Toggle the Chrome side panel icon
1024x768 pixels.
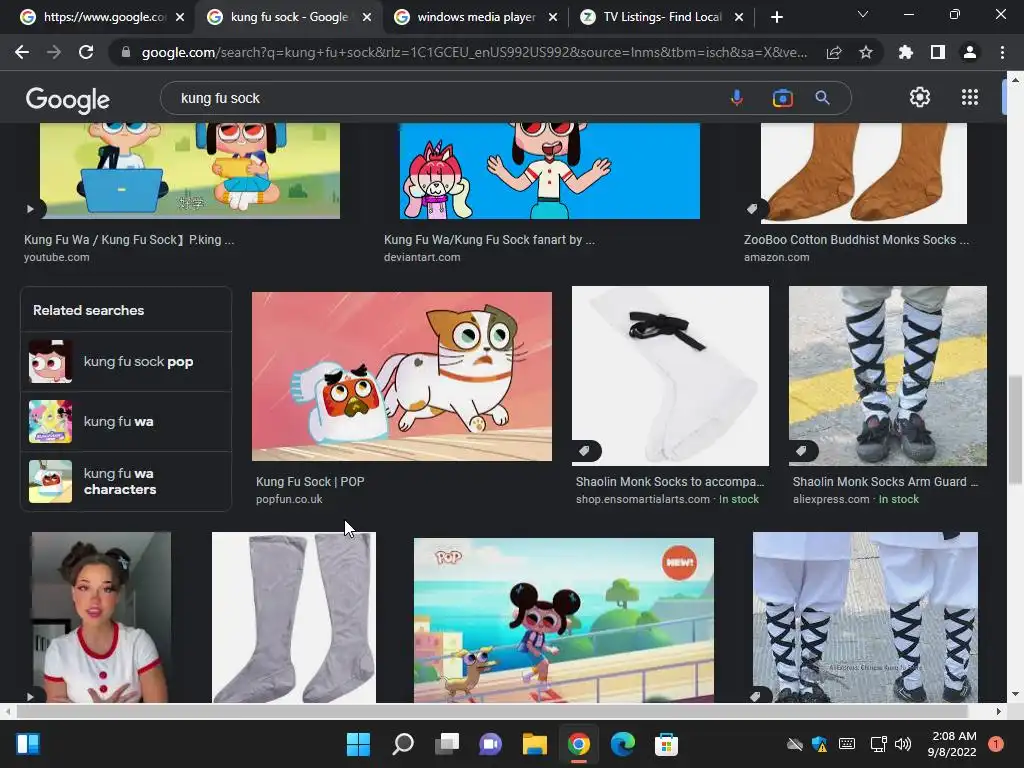pyautogui.click(x=938, y=52)
